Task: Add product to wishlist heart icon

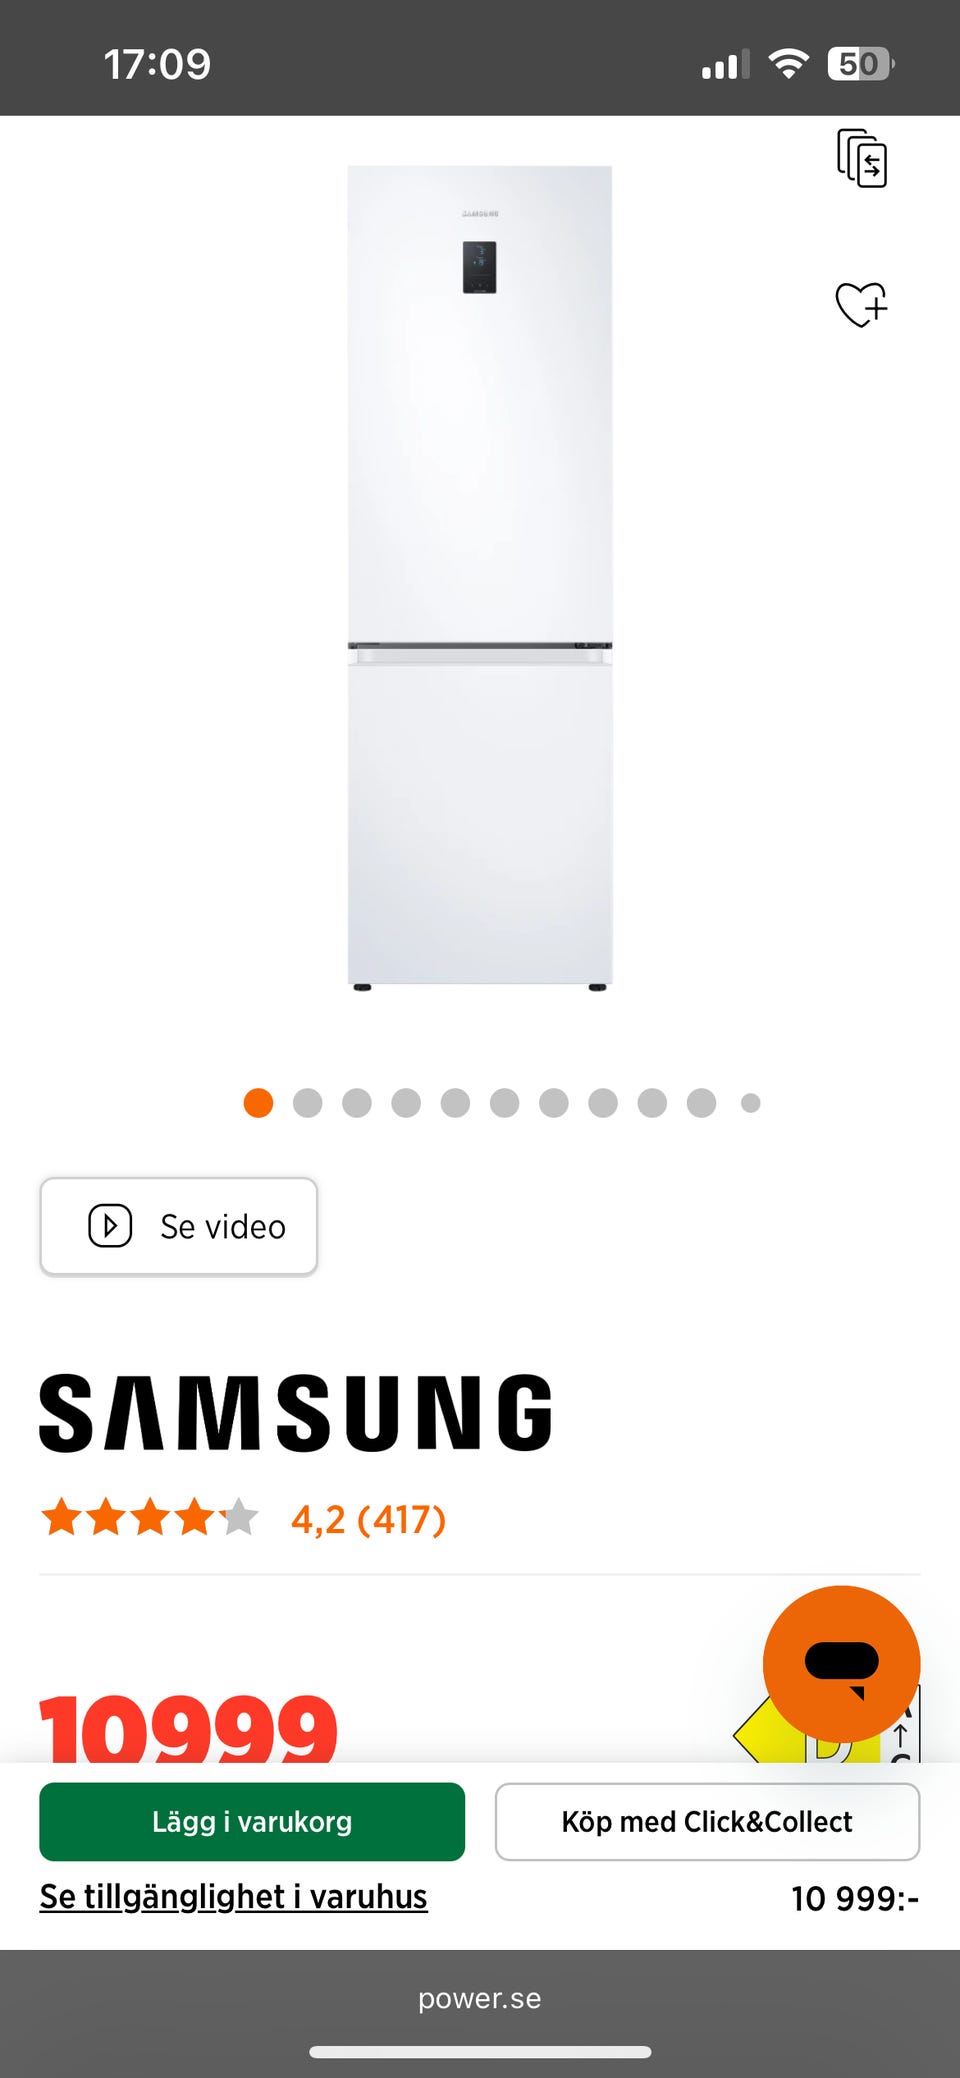Action: (x=861, y=304)
